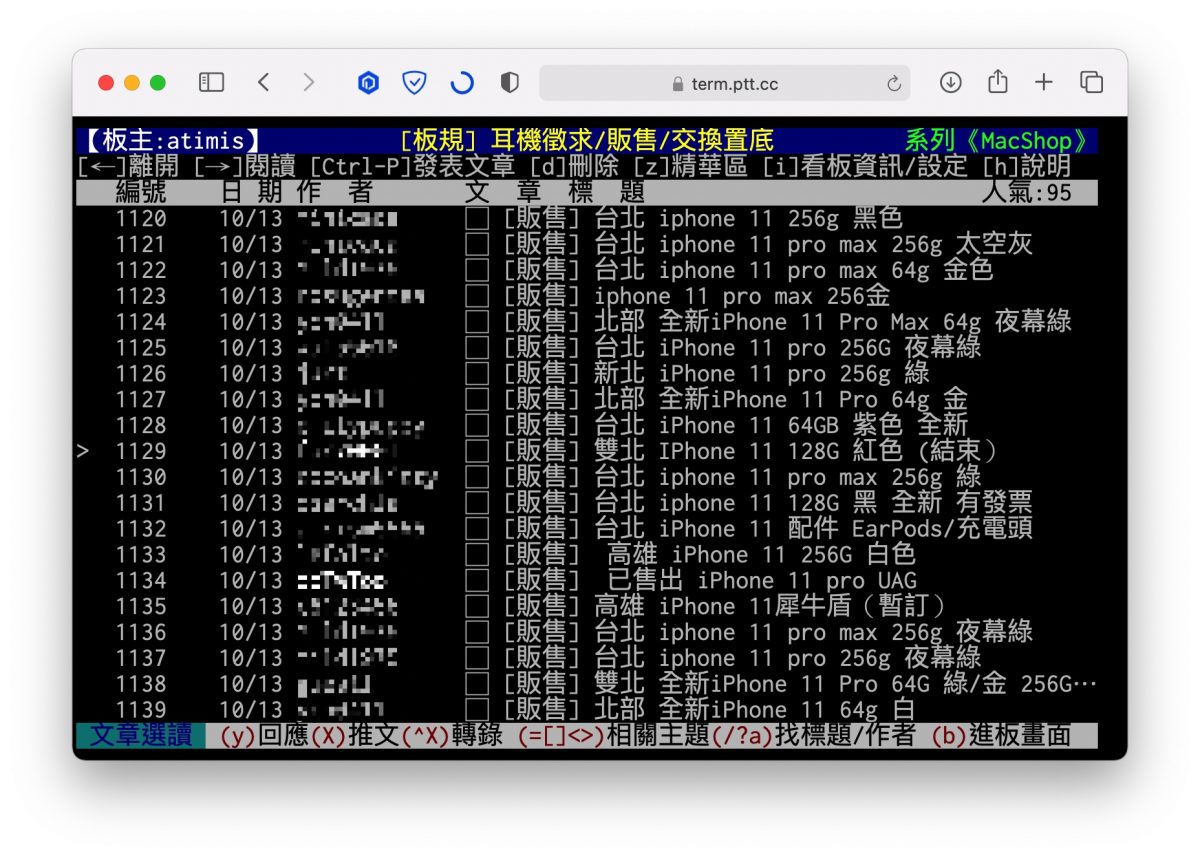This screenshot has height=856, width=1200.
Task: Open a new tab with plus icon
Action: pyautogui.click(x=1044, y=83)
